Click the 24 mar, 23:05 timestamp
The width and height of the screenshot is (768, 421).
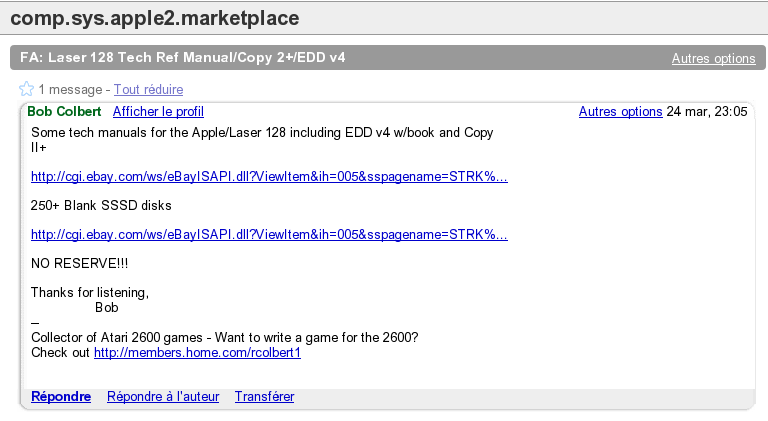(x=707, y=111)
